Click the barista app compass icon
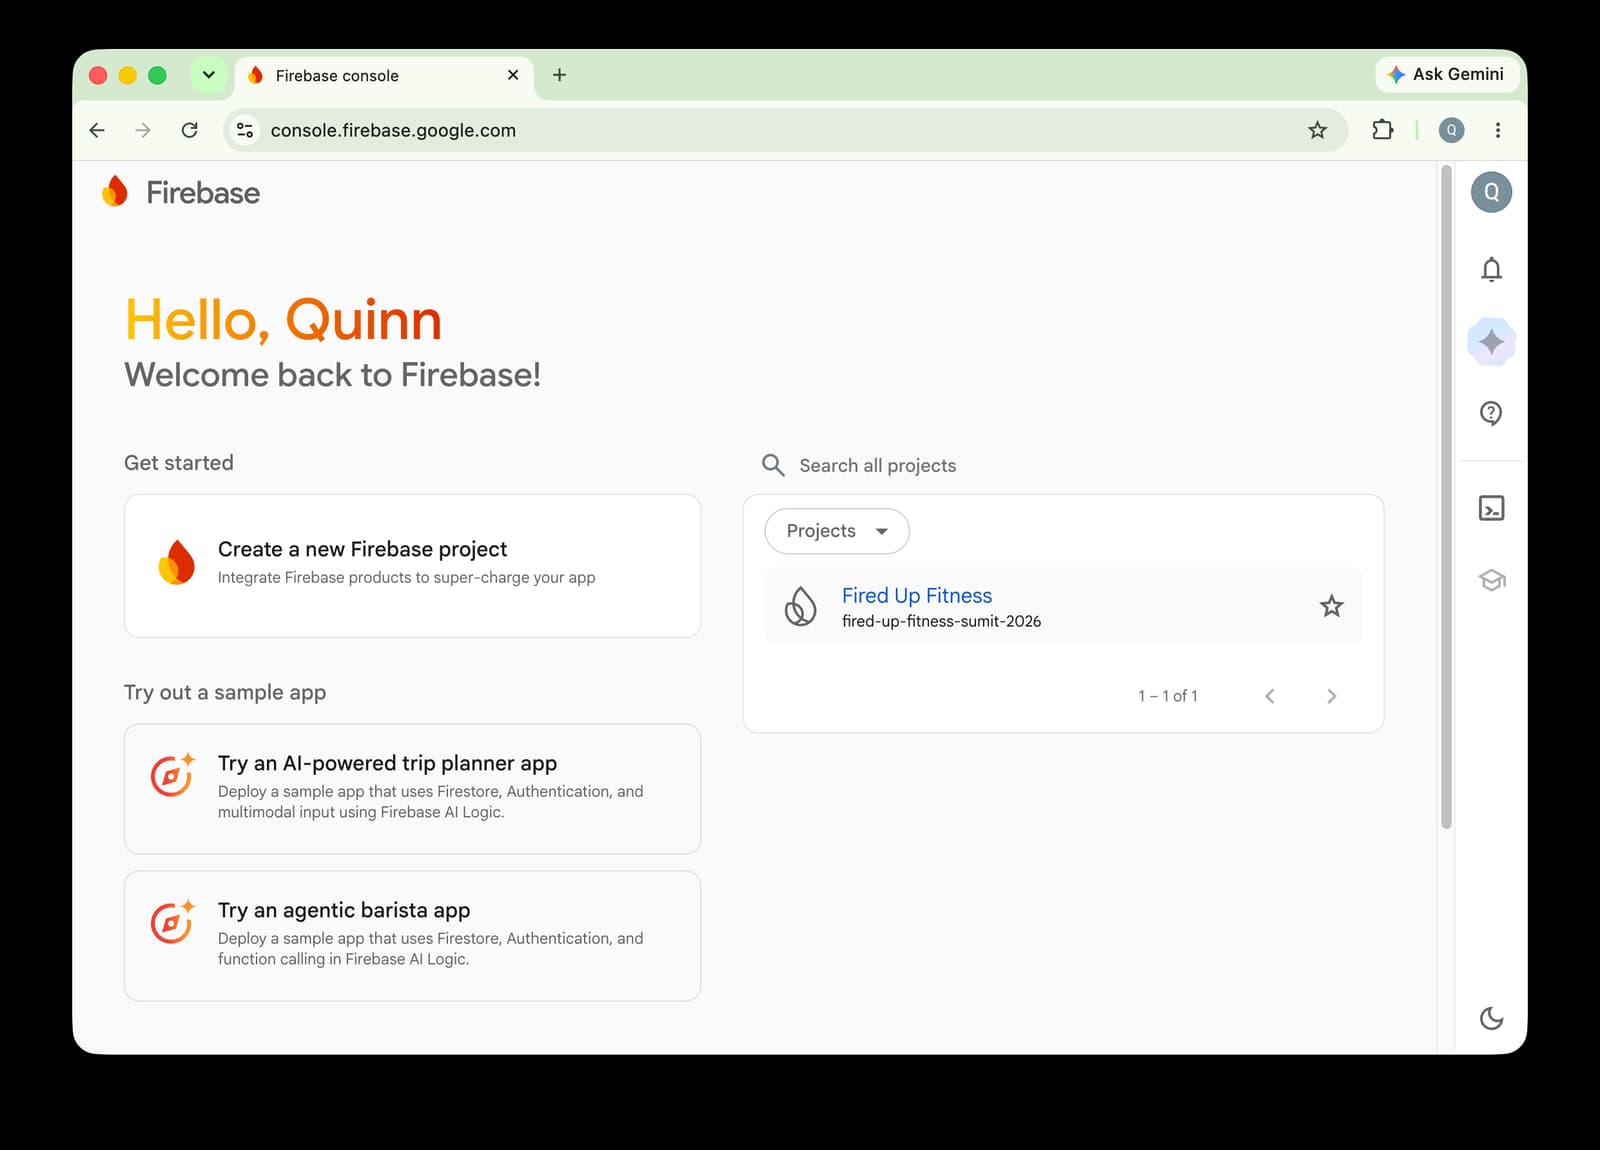Screen dimensions: 1600x1150 pos(172,922)
